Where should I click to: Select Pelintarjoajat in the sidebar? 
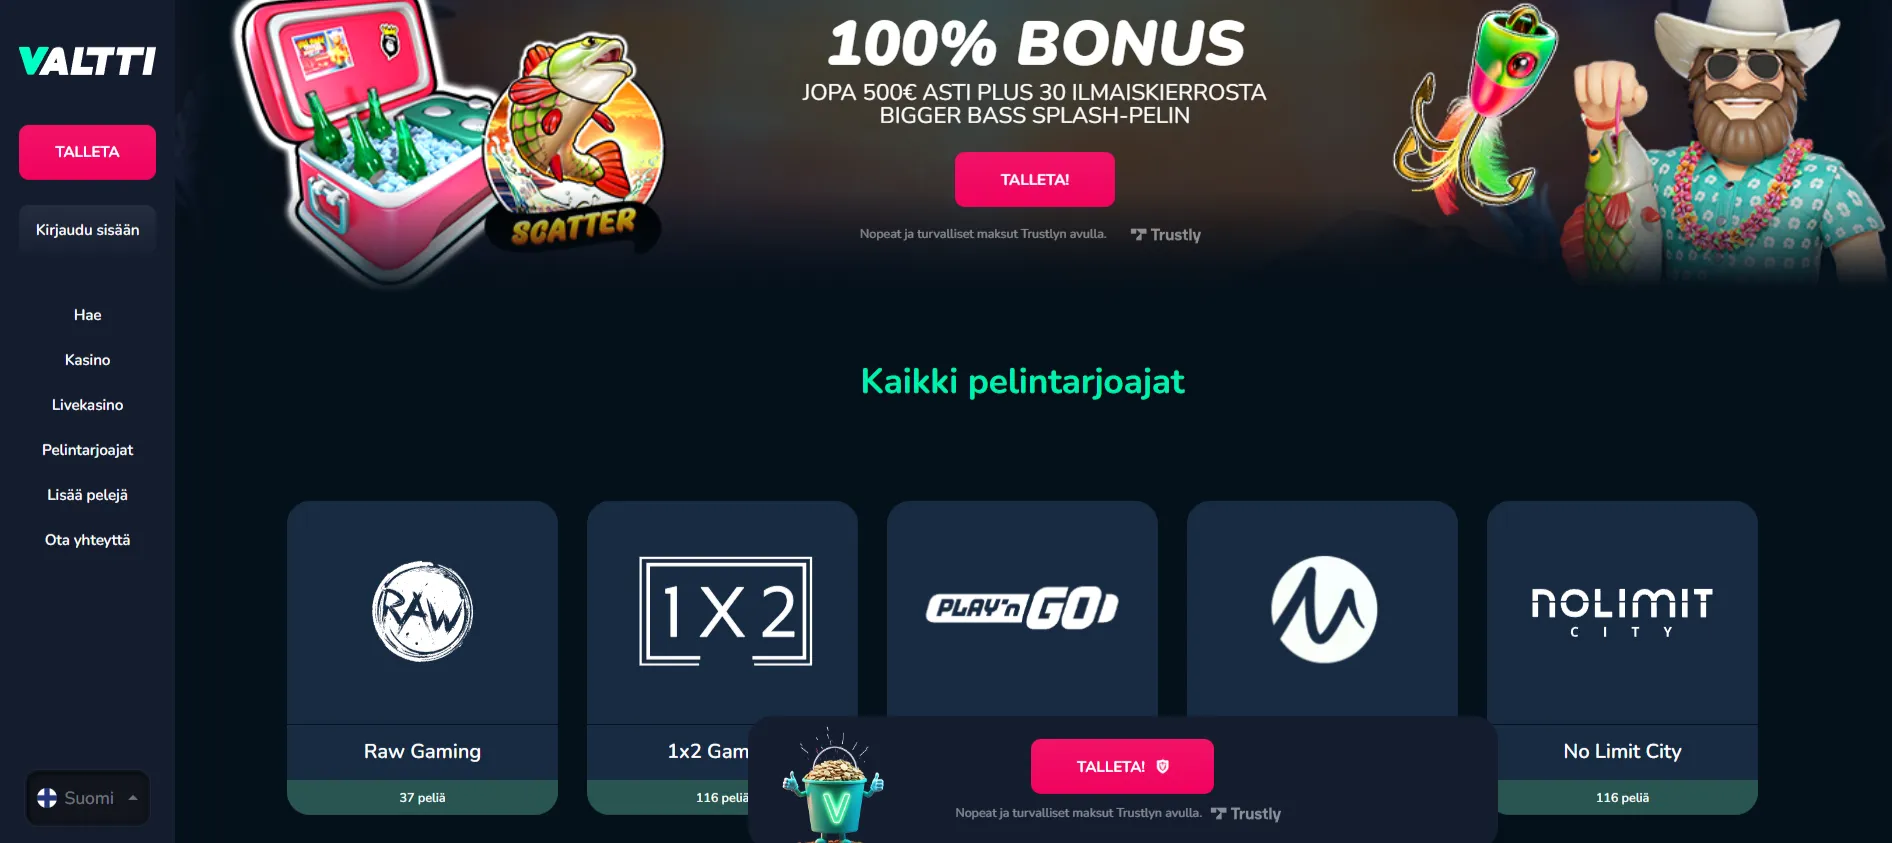click(x=87, y=450)
